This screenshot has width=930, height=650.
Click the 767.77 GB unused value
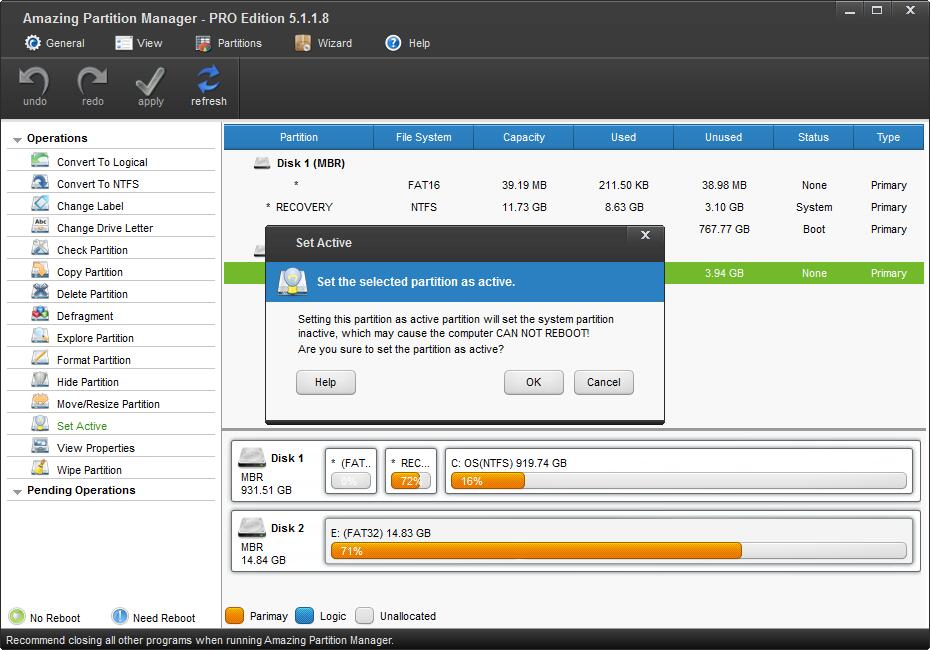tap(724, 229)
